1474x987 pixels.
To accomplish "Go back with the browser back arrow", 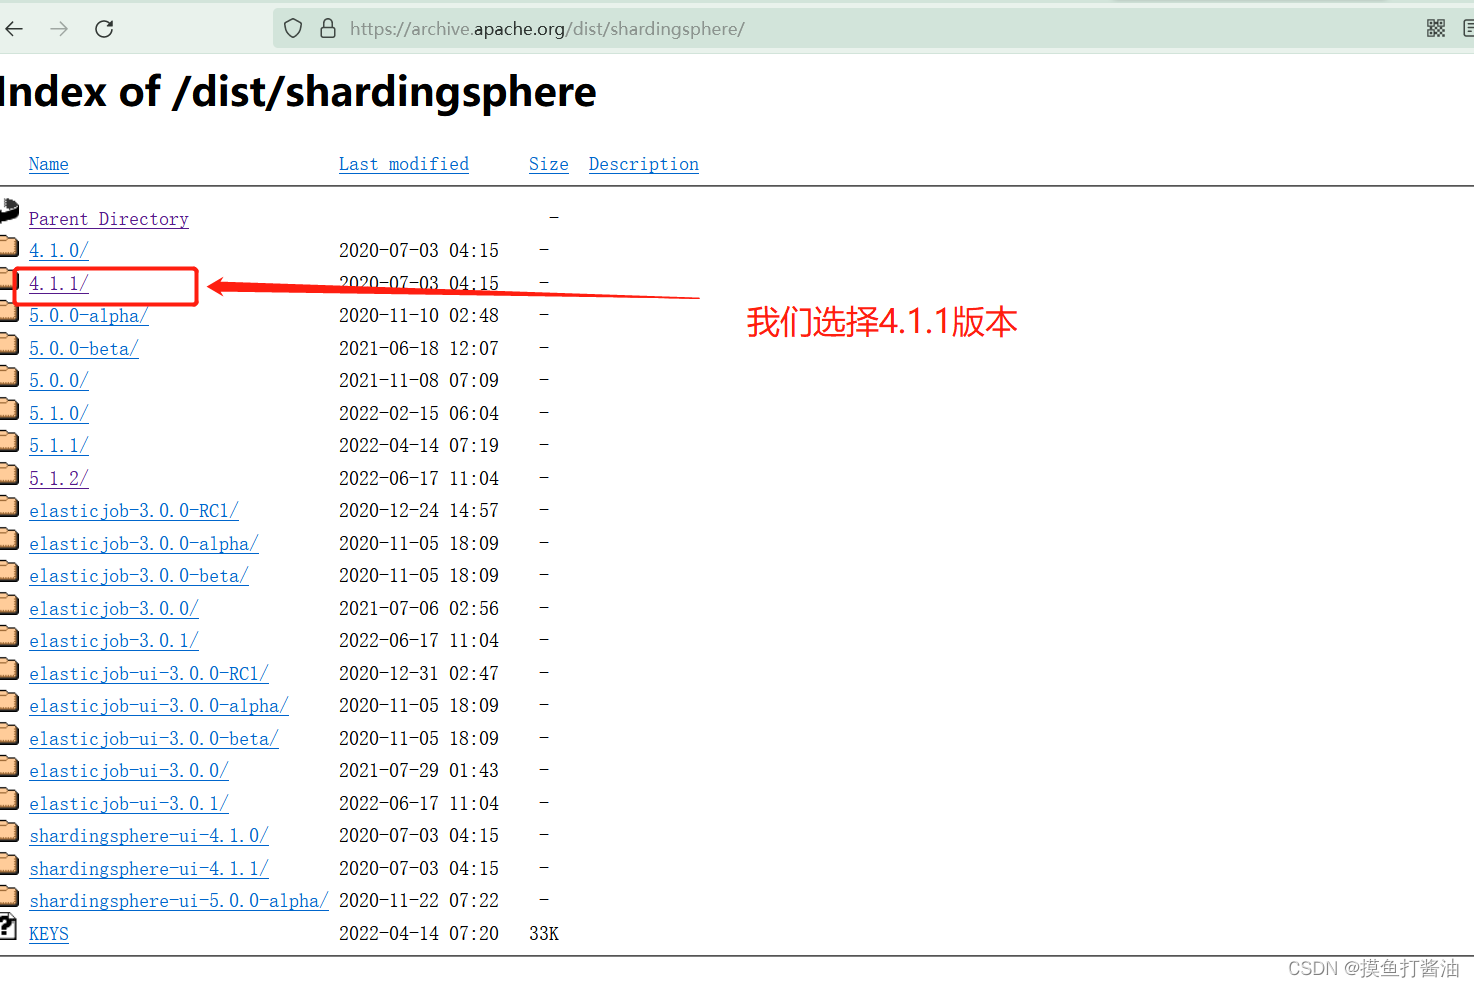I will click(x=14, y=29).
